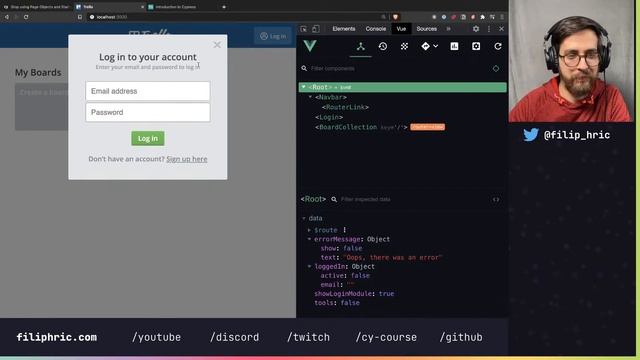Open the Timeline history tab in Vue devtools
640x360 pixels.
click(382, 47)
